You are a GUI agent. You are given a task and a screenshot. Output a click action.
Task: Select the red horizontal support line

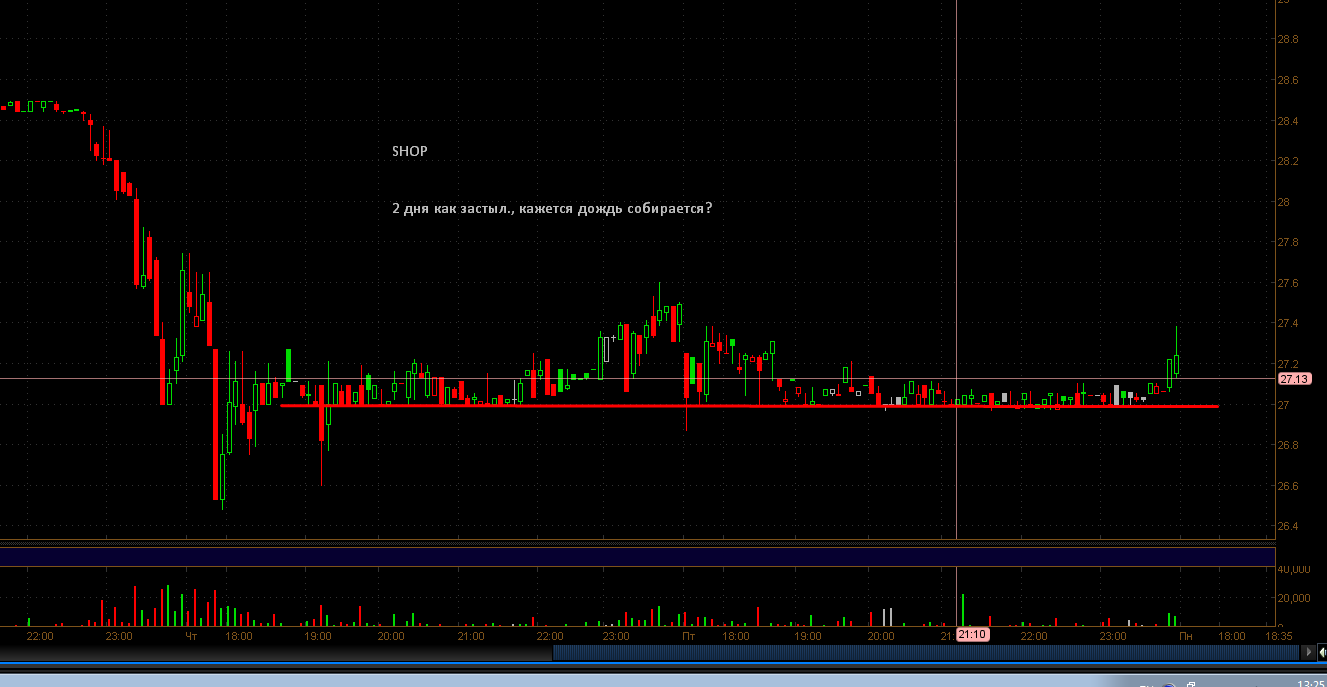click(x=749, y=406)
